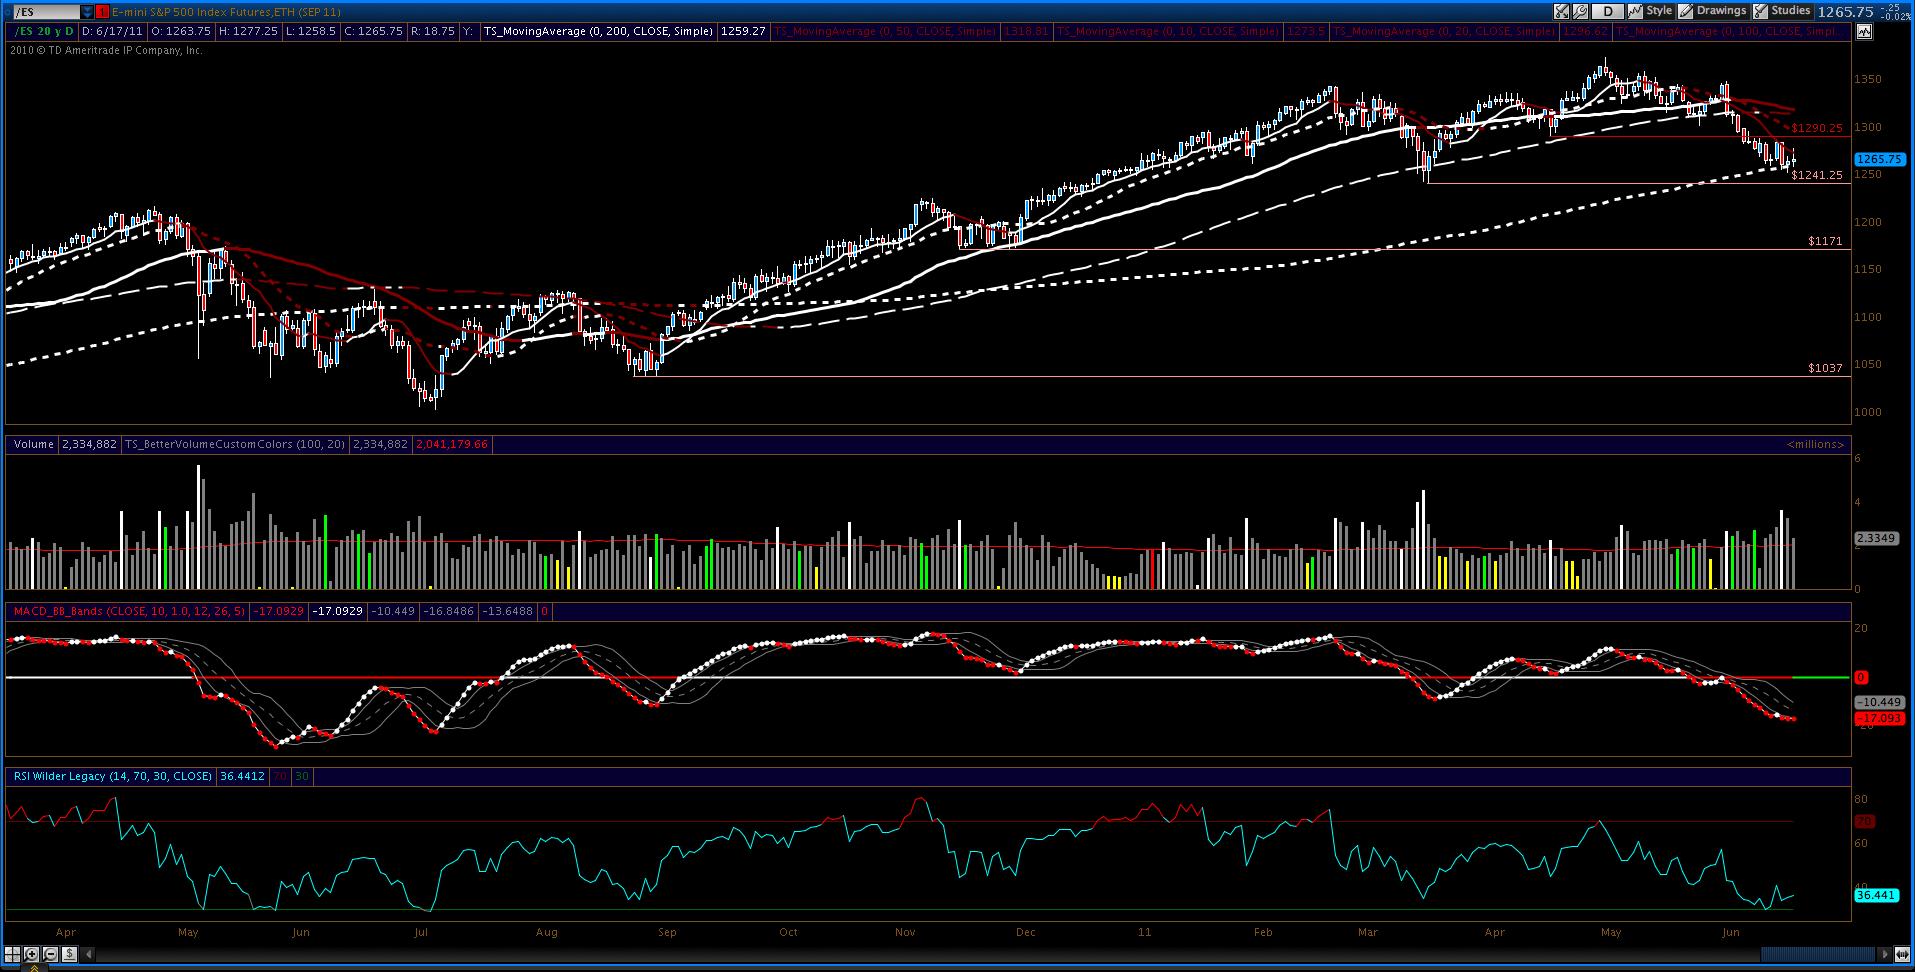Select the RSI Wilder Legacy study label
Image resolution: width=1915 pixels, height=972 pixels.
111,776
